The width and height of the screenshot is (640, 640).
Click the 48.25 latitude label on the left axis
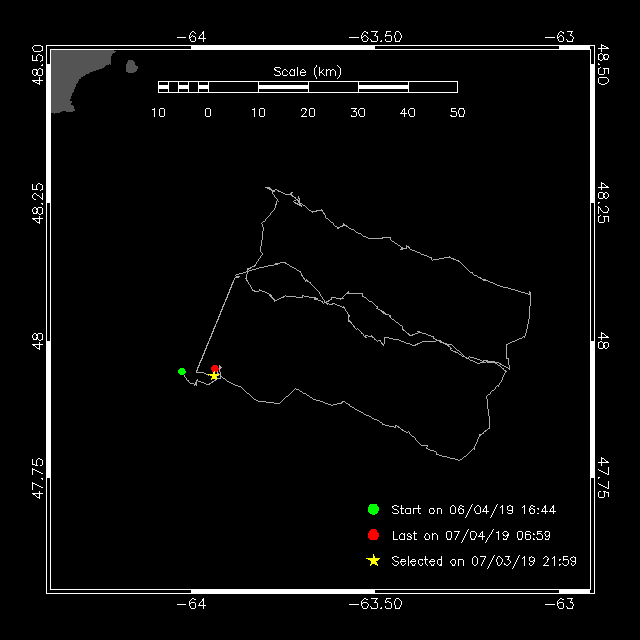point(38,203)
